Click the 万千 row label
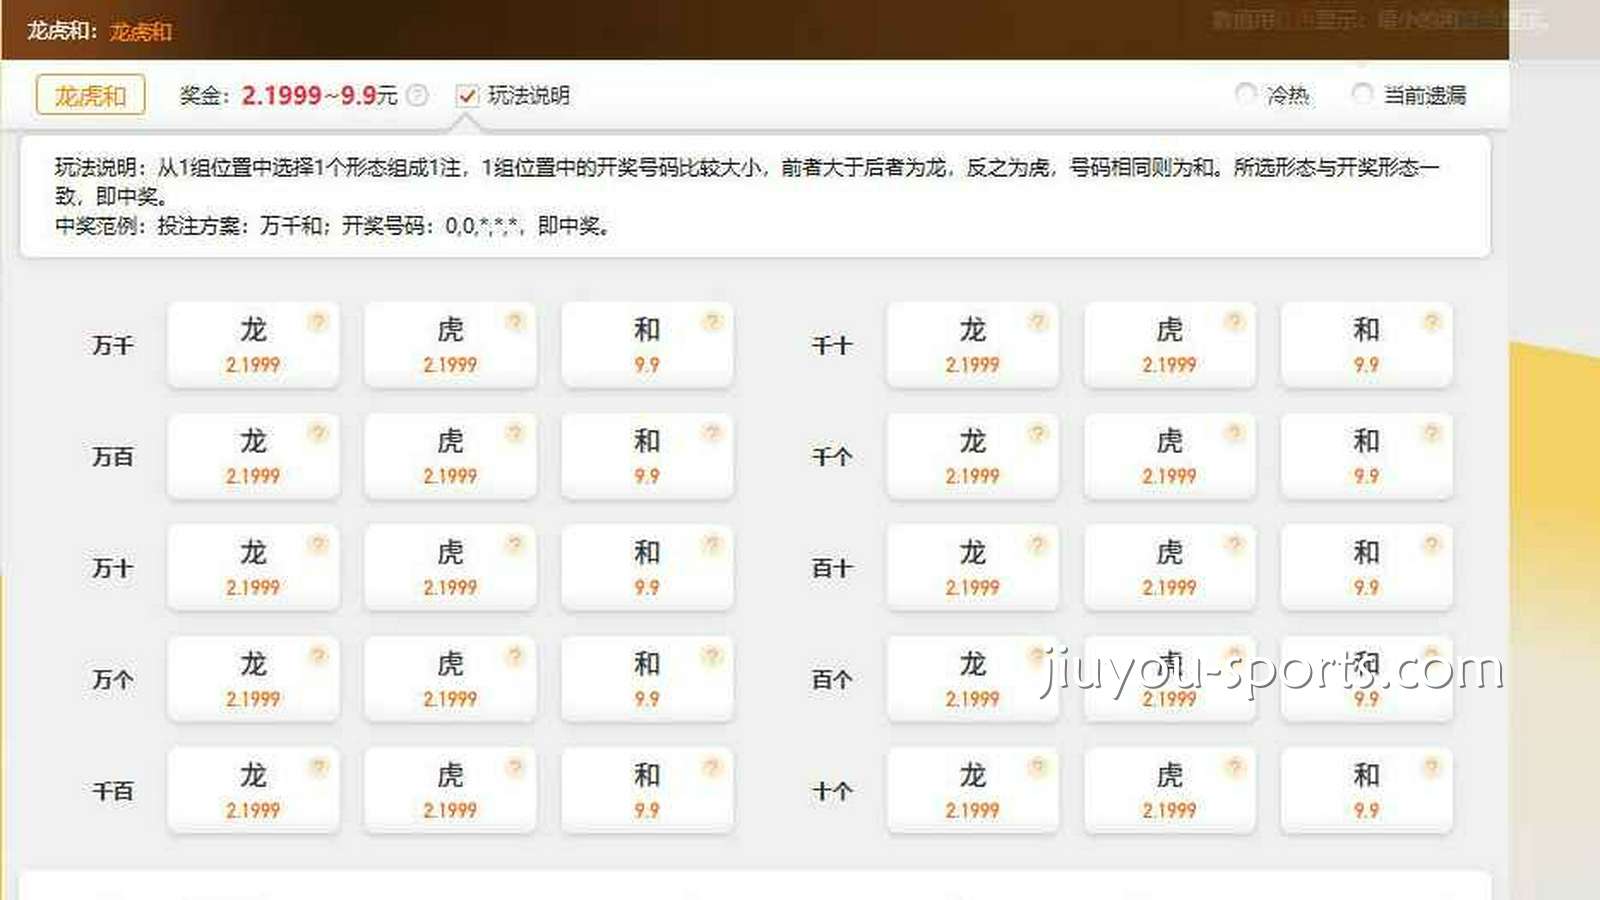The height and width of the screenshot is (900, 1600). (113, 346)
